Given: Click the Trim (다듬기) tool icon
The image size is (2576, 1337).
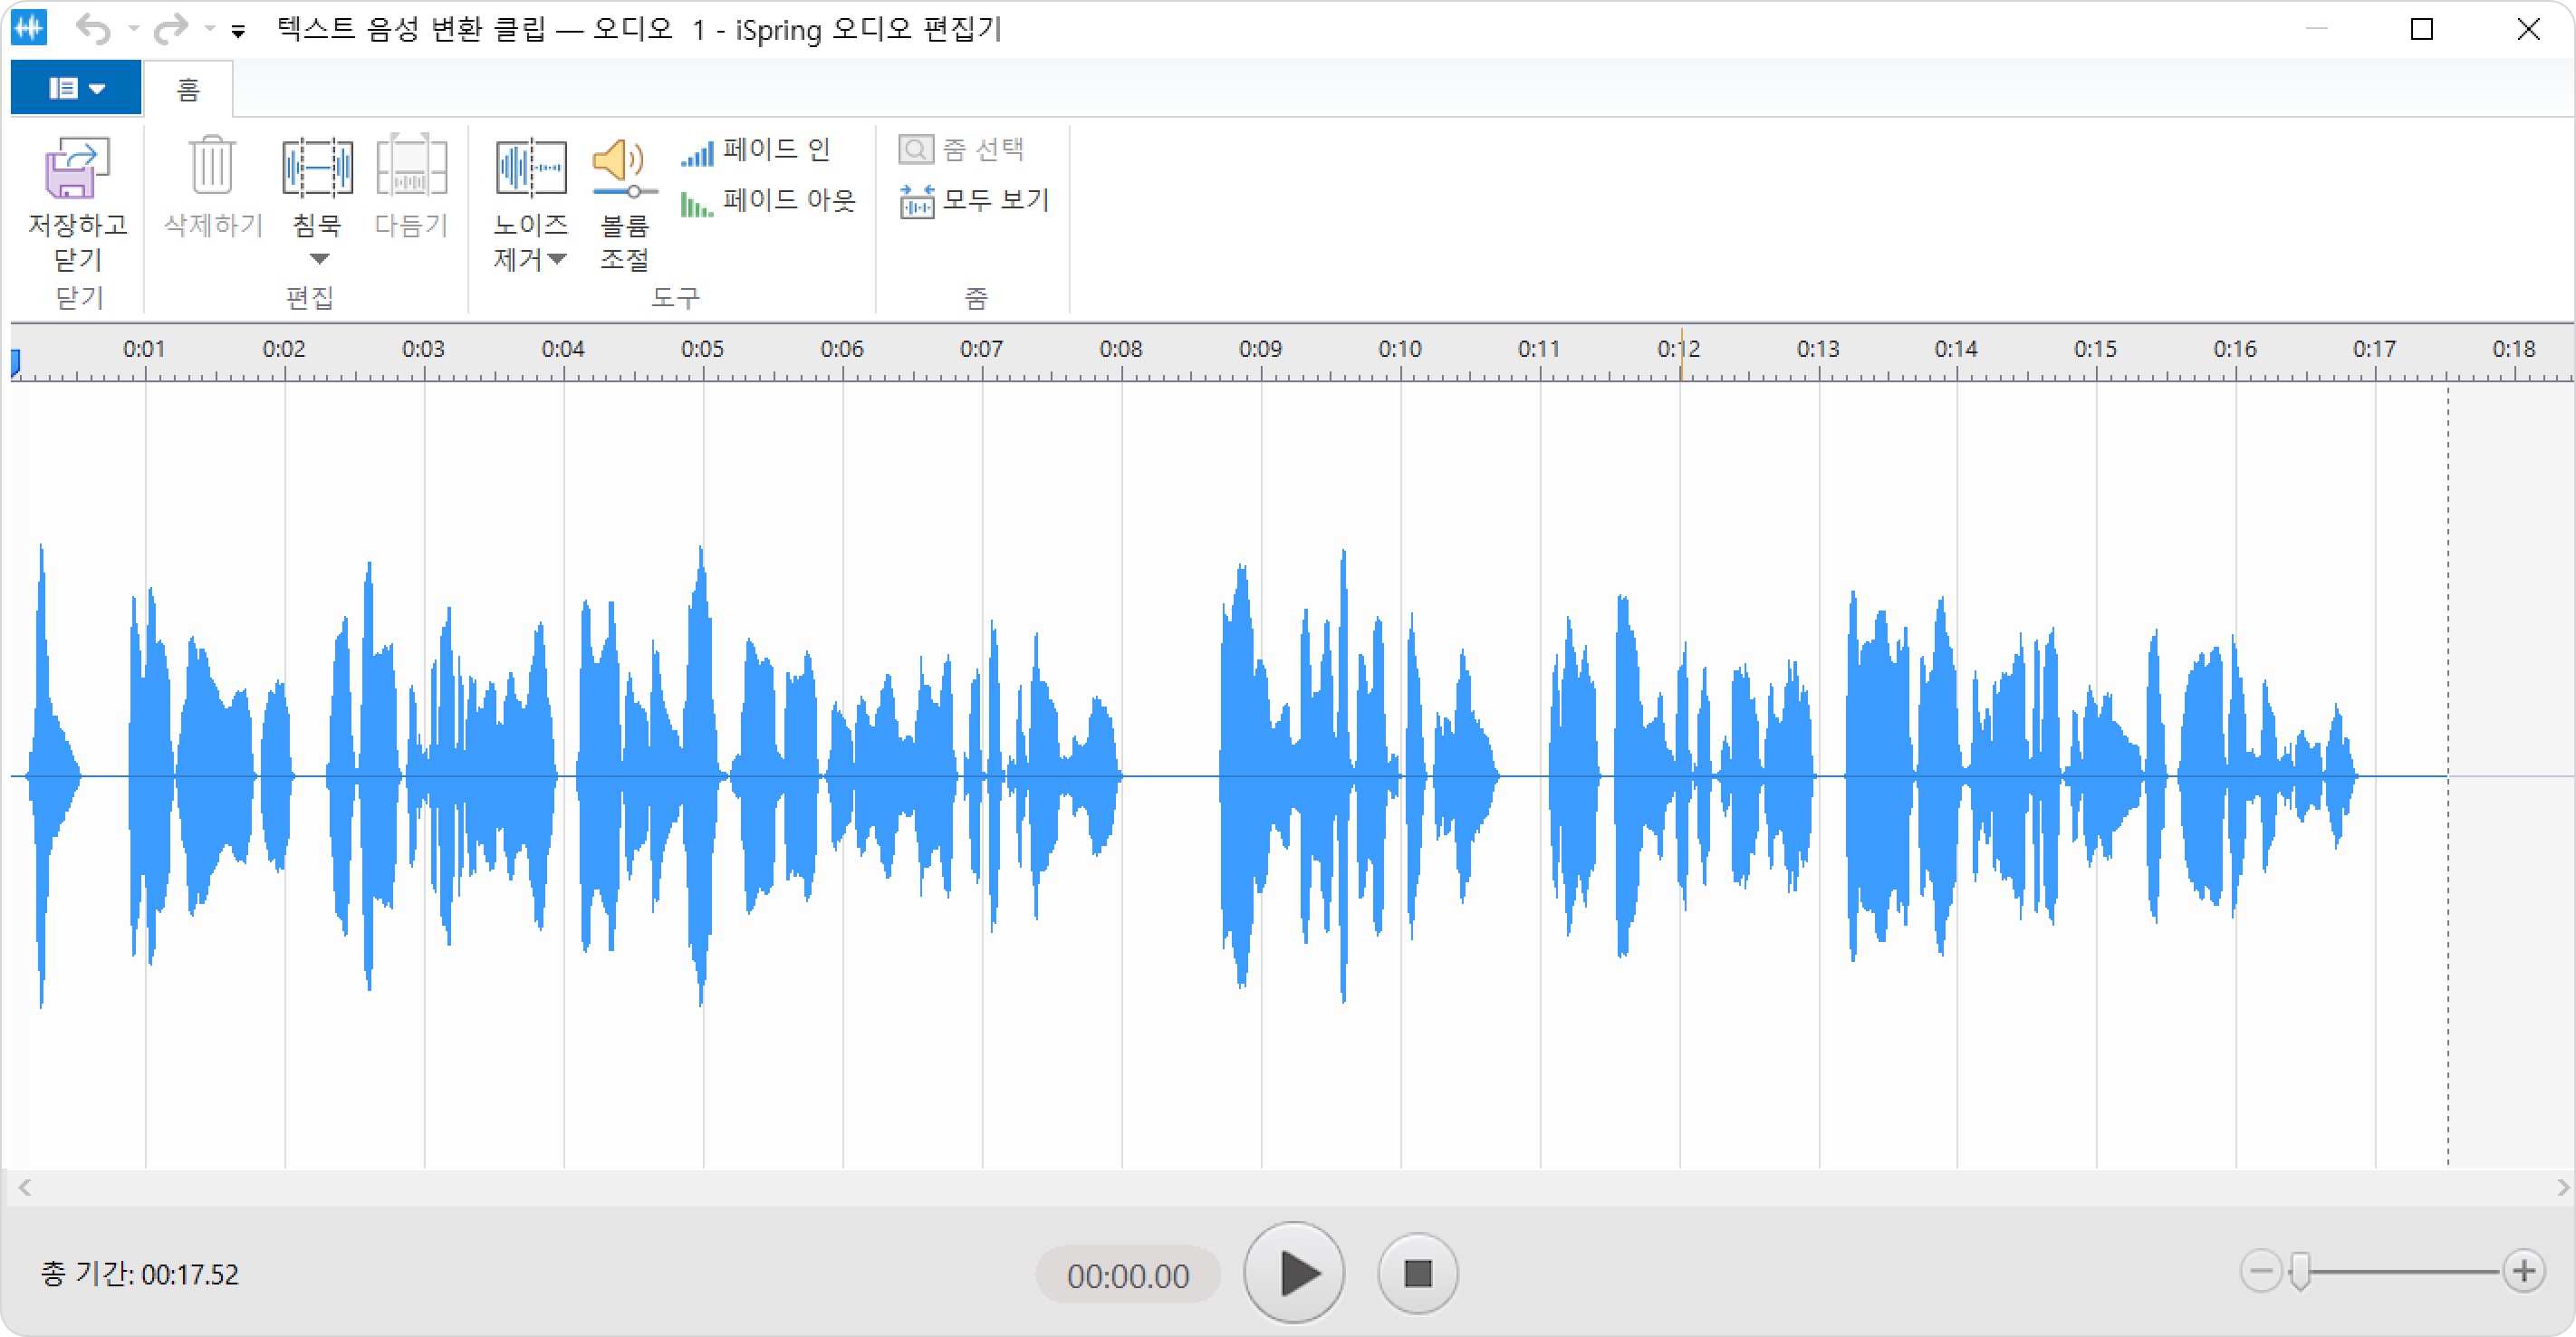Looking at the screenshot, I should coord(411,166).
